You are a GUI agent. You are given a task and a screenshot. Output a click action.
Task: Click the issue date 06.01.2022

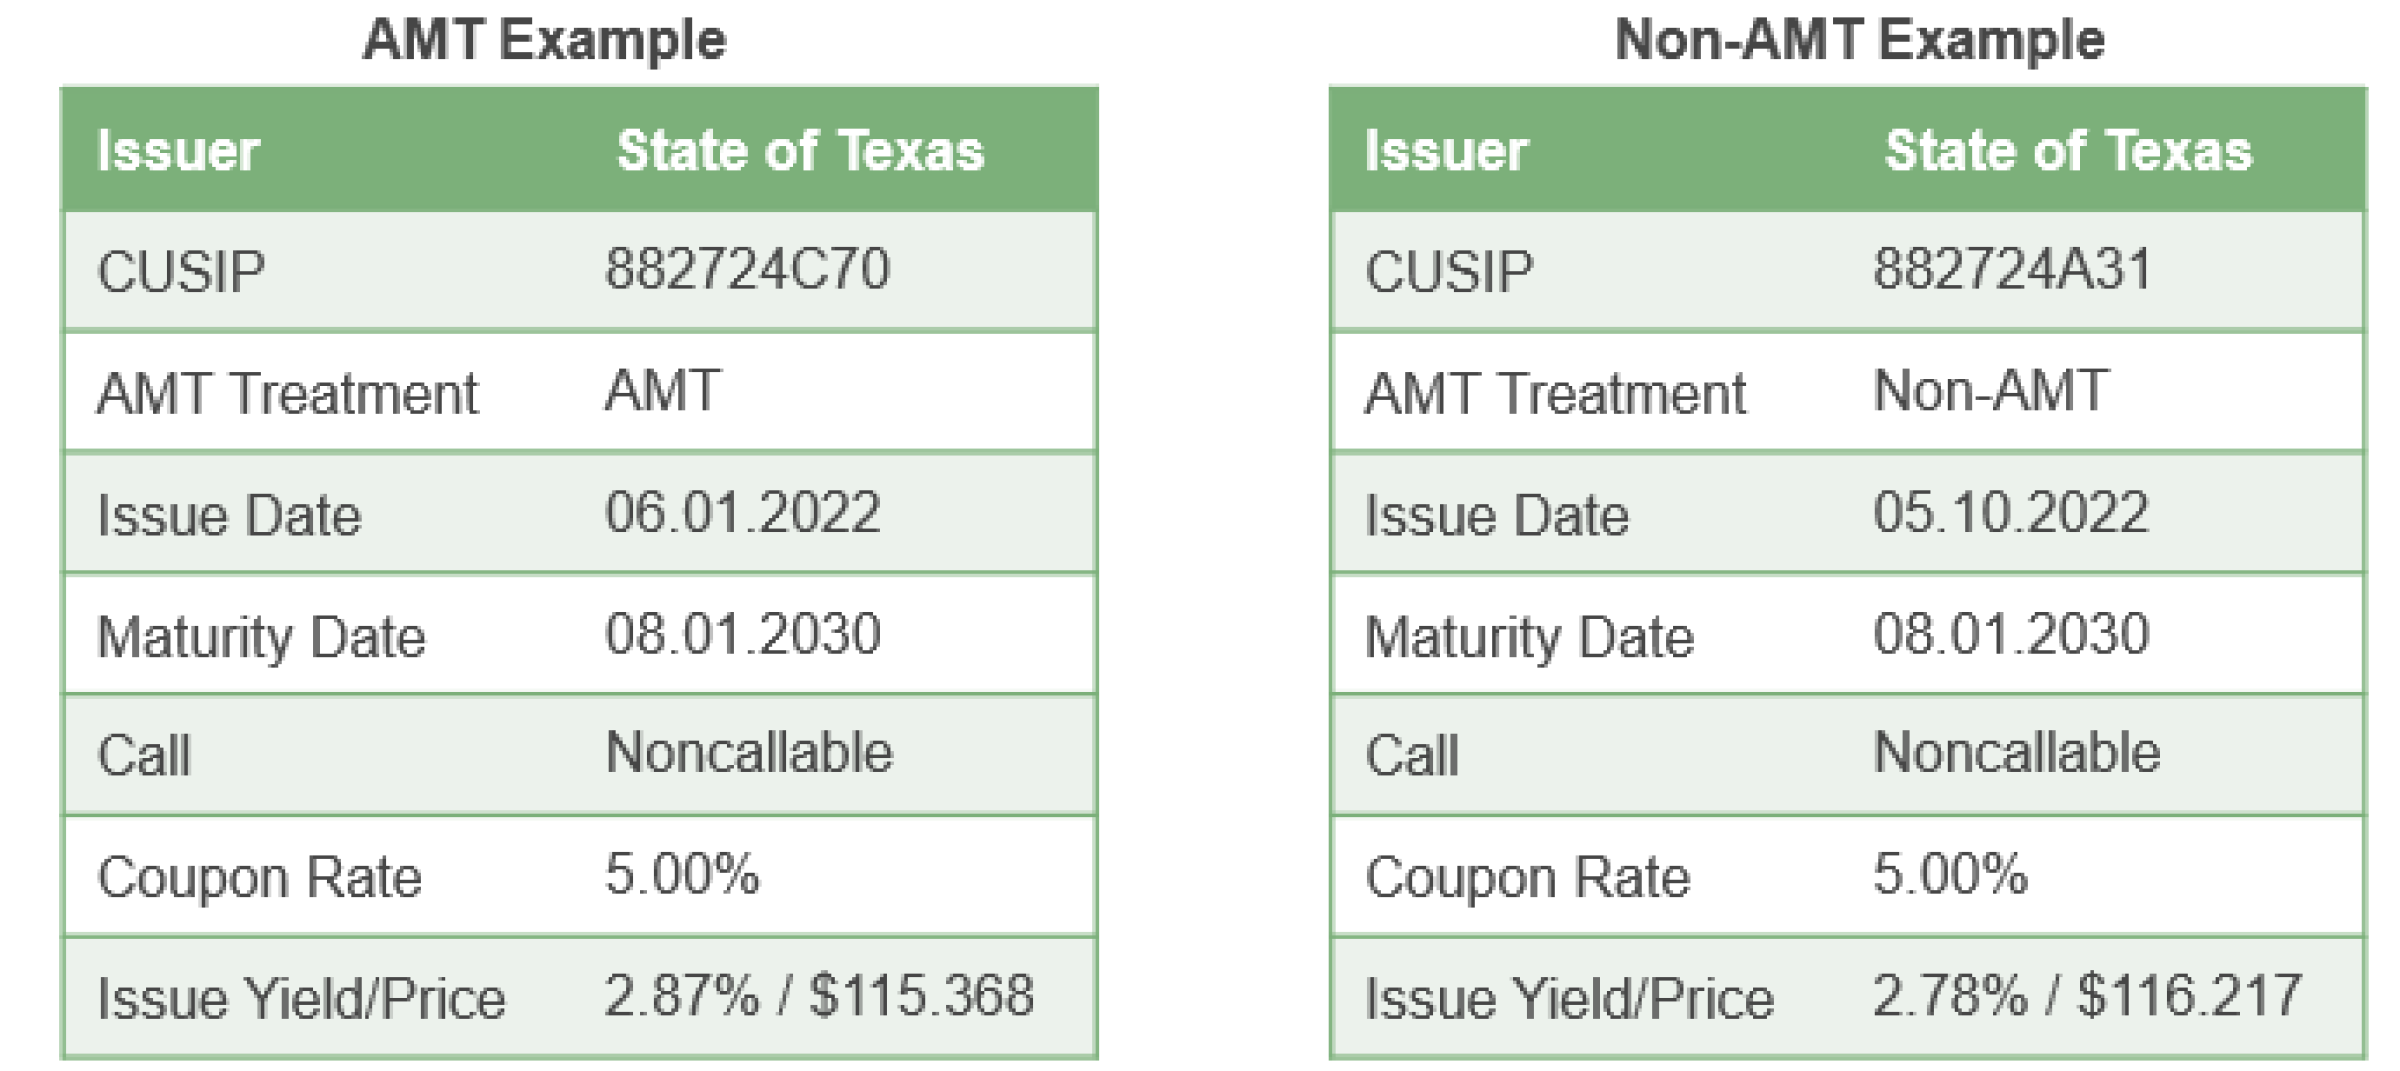click(742, 513)
